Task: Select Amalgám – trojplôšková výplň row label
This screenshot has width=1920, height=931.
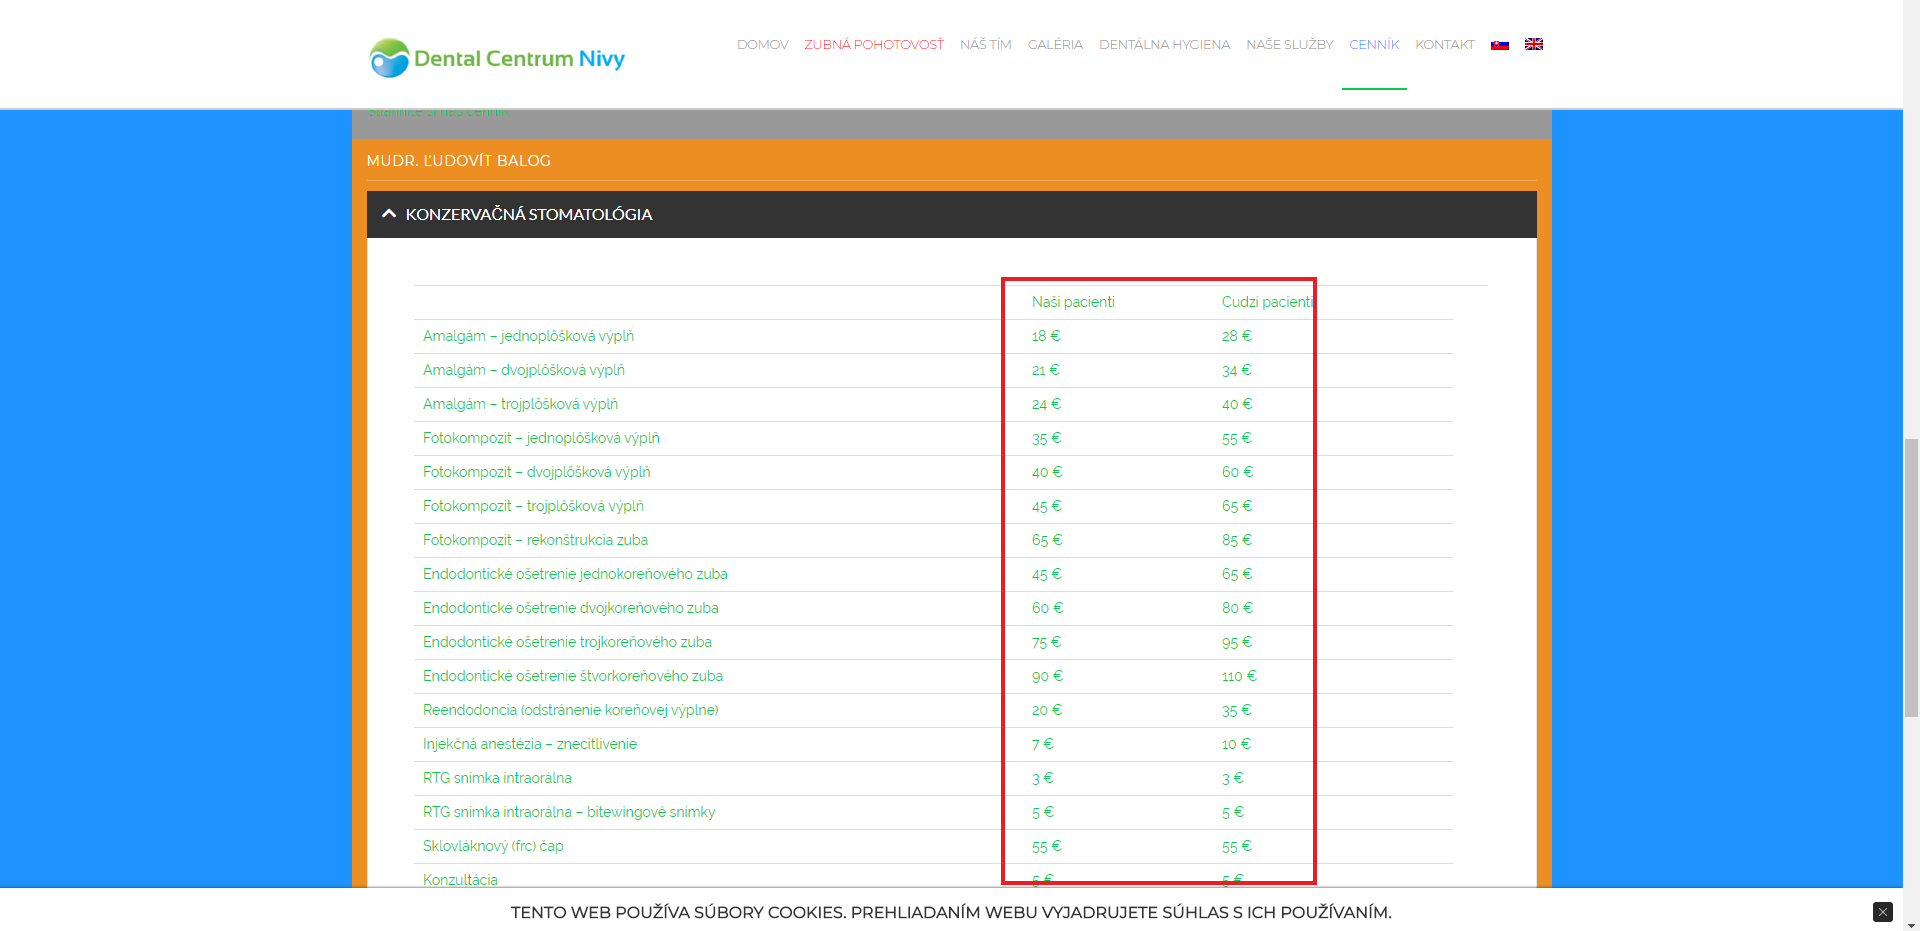Action: [x=520, y=404]
